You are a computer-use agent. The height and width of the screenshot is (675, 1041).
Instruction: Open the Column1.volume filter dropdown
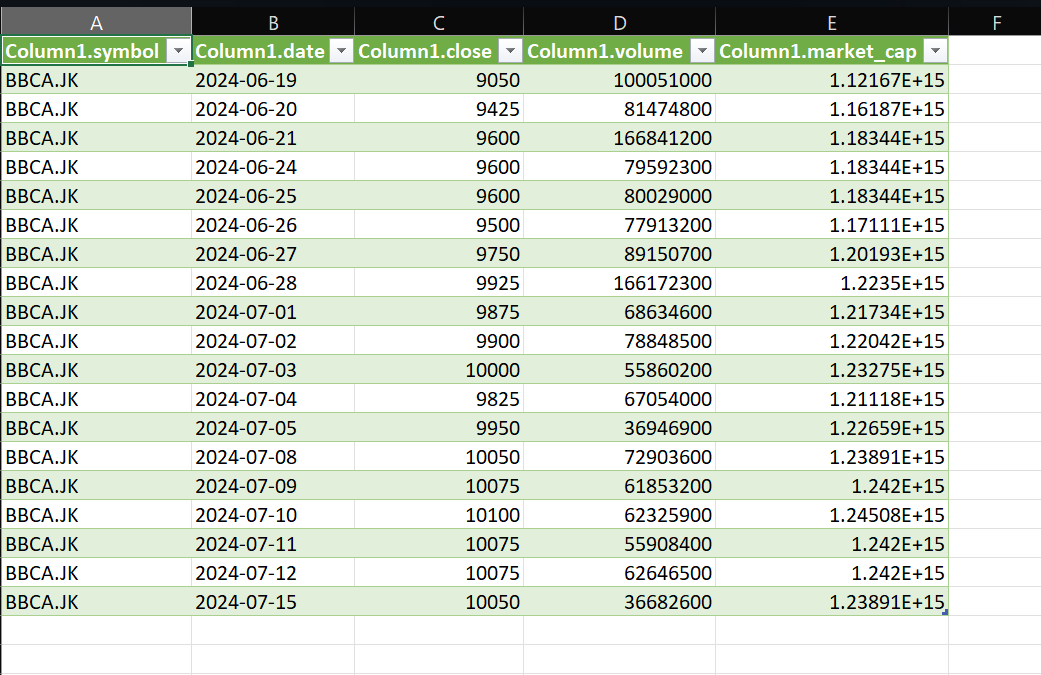702,50
